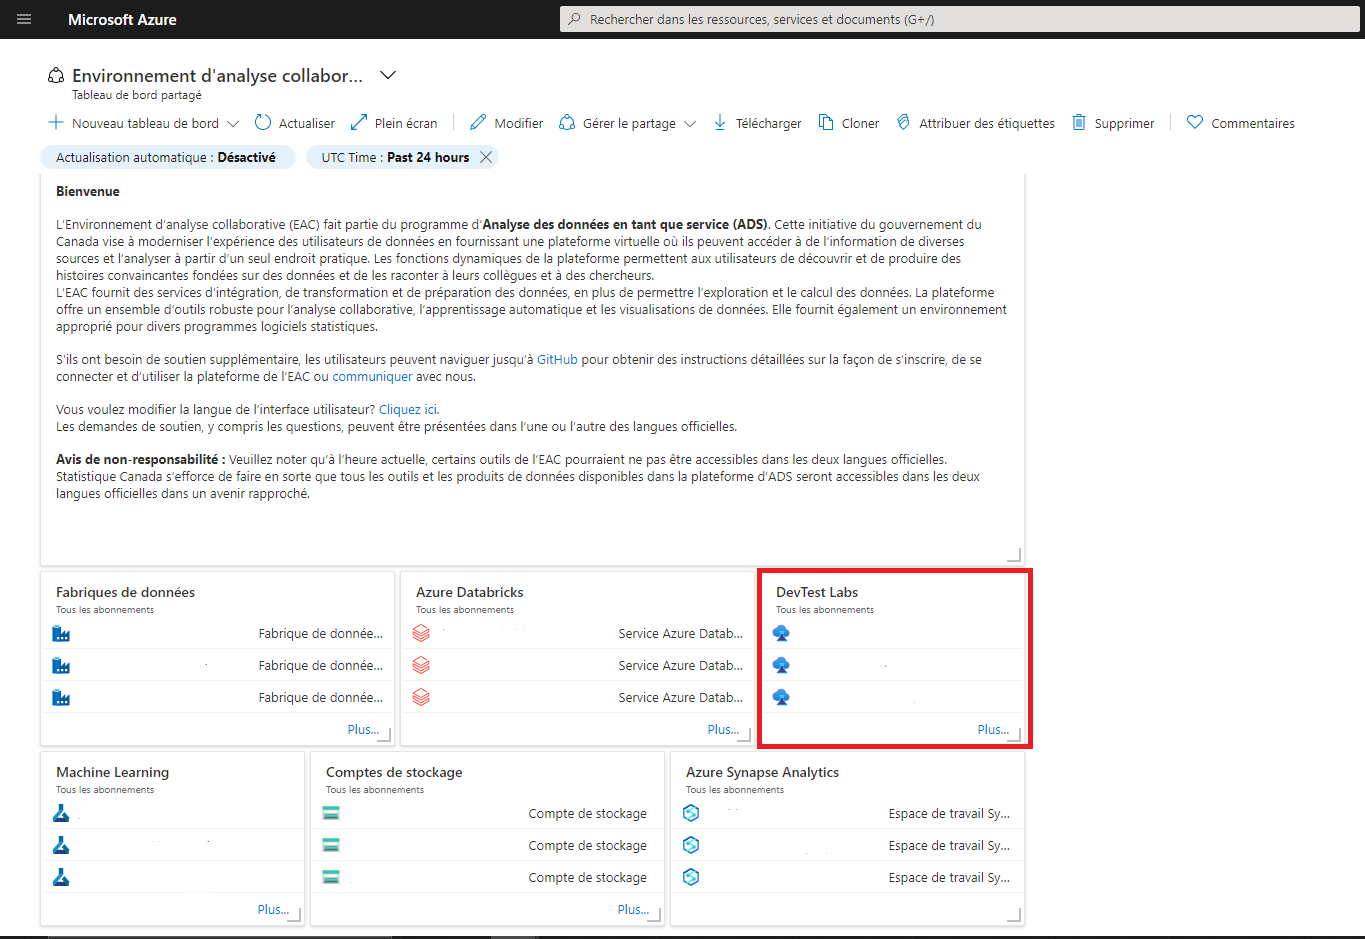Open the GitHub link in welcome text
The image size is (1365, 939).
coord(557,359)
